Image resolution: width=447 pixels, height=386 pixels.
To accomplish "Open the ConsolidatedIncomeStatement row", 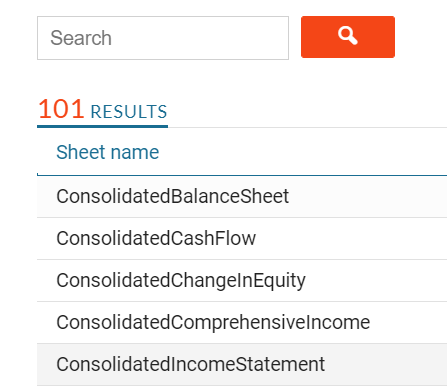I will [242, 365].
